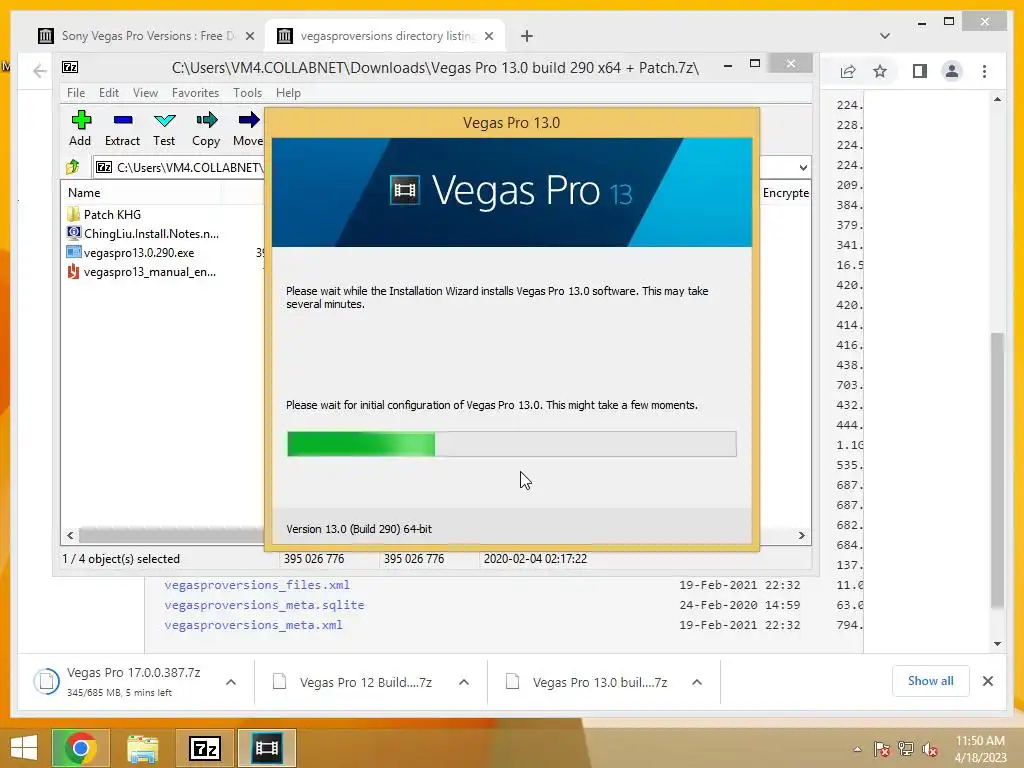The image size is (1024, 768).
Task: Open the Favorites menu in 7-Zip
Action: point(195,93)
